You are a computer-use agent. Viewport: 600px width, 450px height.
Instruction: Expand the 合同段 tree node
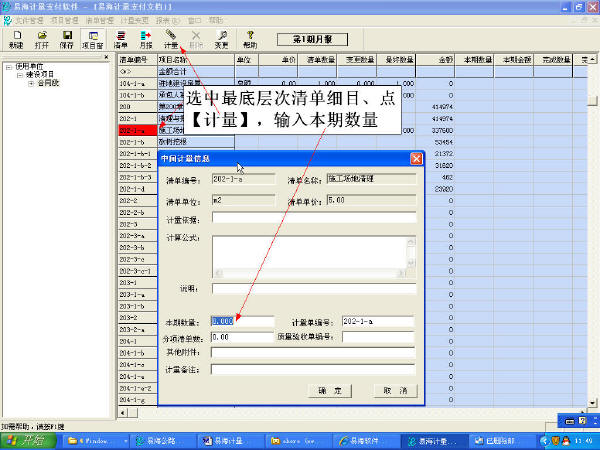31,83
